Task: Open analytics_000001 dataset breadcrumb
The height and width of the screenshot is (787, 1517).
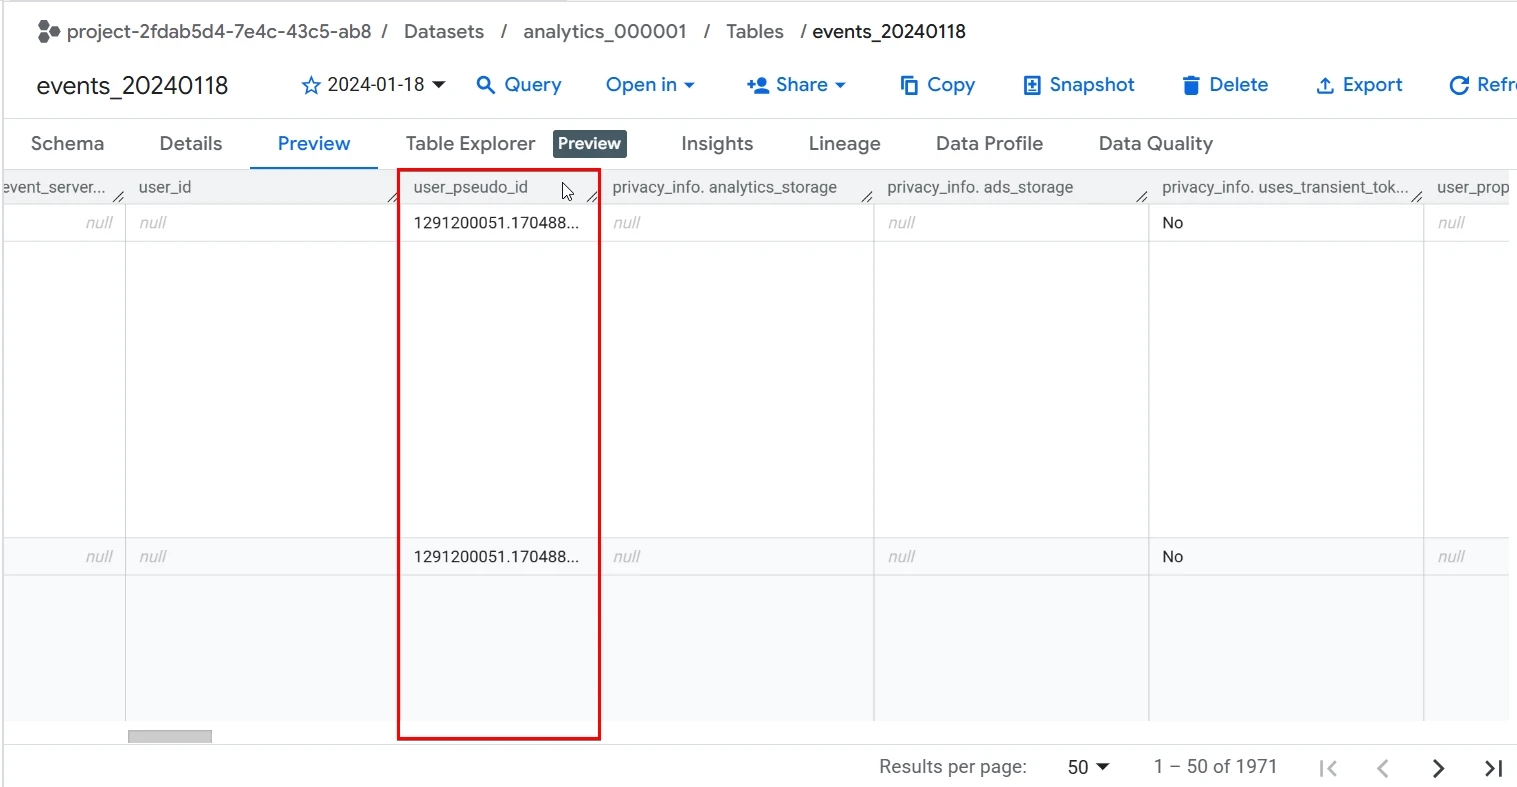Action: click(x=605, y=32)
